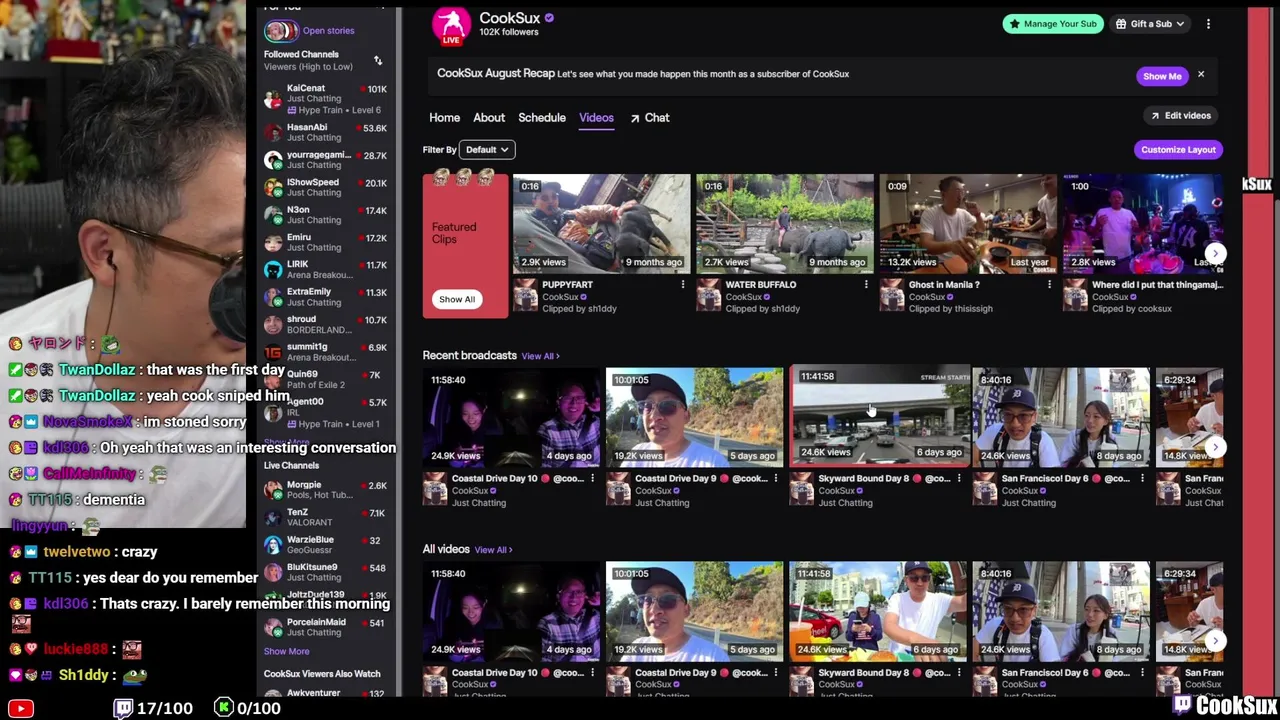Screen dimensions: 1280x720
Task: Open options for Ghost in Manila clip
Action: (x=1049, y=285)
